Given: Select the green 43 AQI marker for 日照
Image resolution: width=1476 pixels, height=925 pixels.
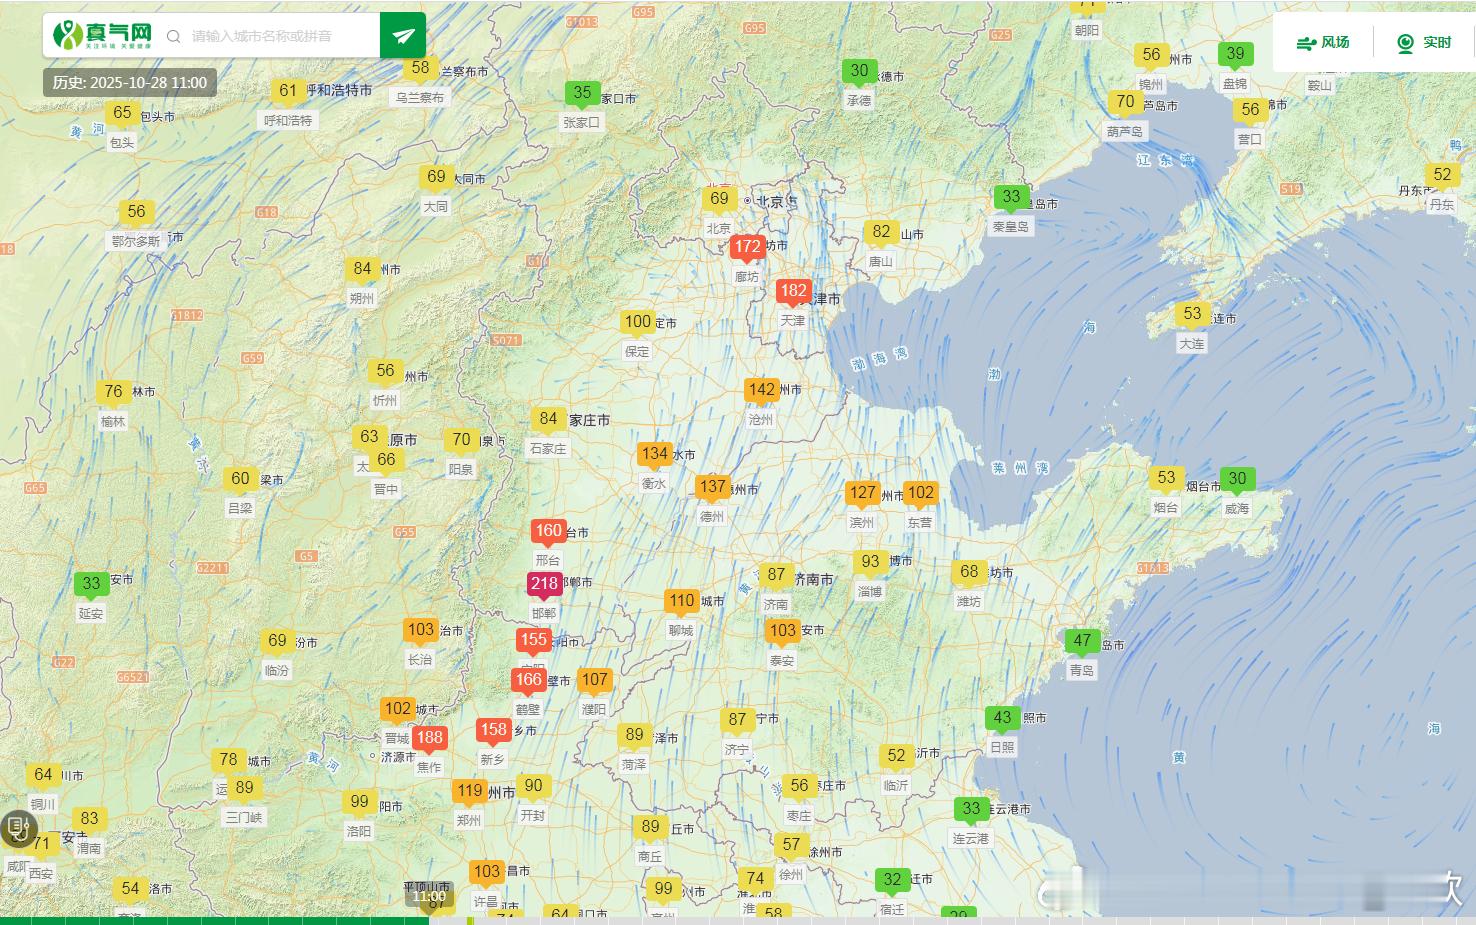Looking at the screenshot, I should pos(1002,719).
